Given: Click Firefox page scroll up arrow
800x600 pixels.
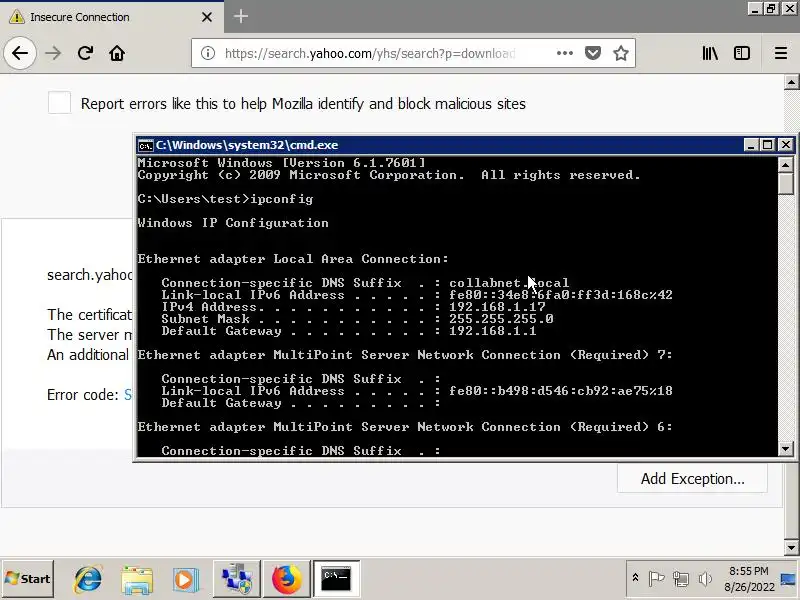Looking at the screenshot, I should coord(791,82).
